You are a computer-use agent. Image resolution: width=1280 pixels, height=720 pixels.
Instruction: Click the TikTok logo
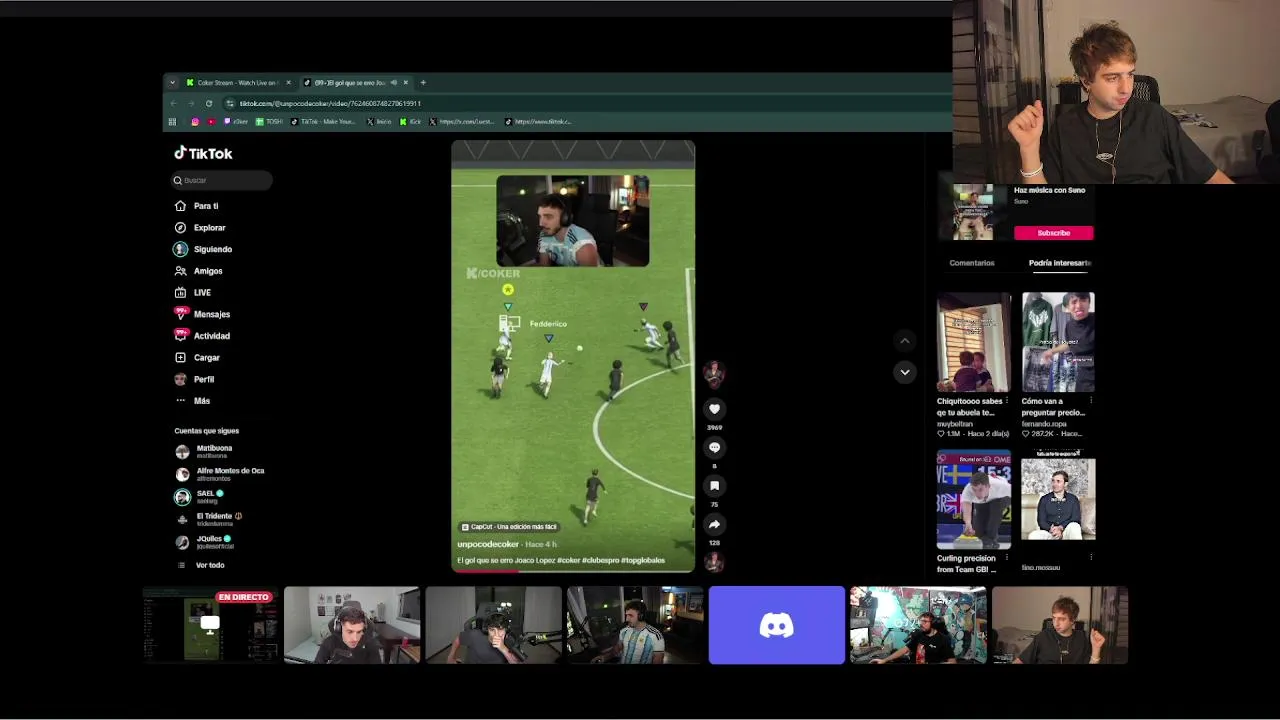click(203, 153)
